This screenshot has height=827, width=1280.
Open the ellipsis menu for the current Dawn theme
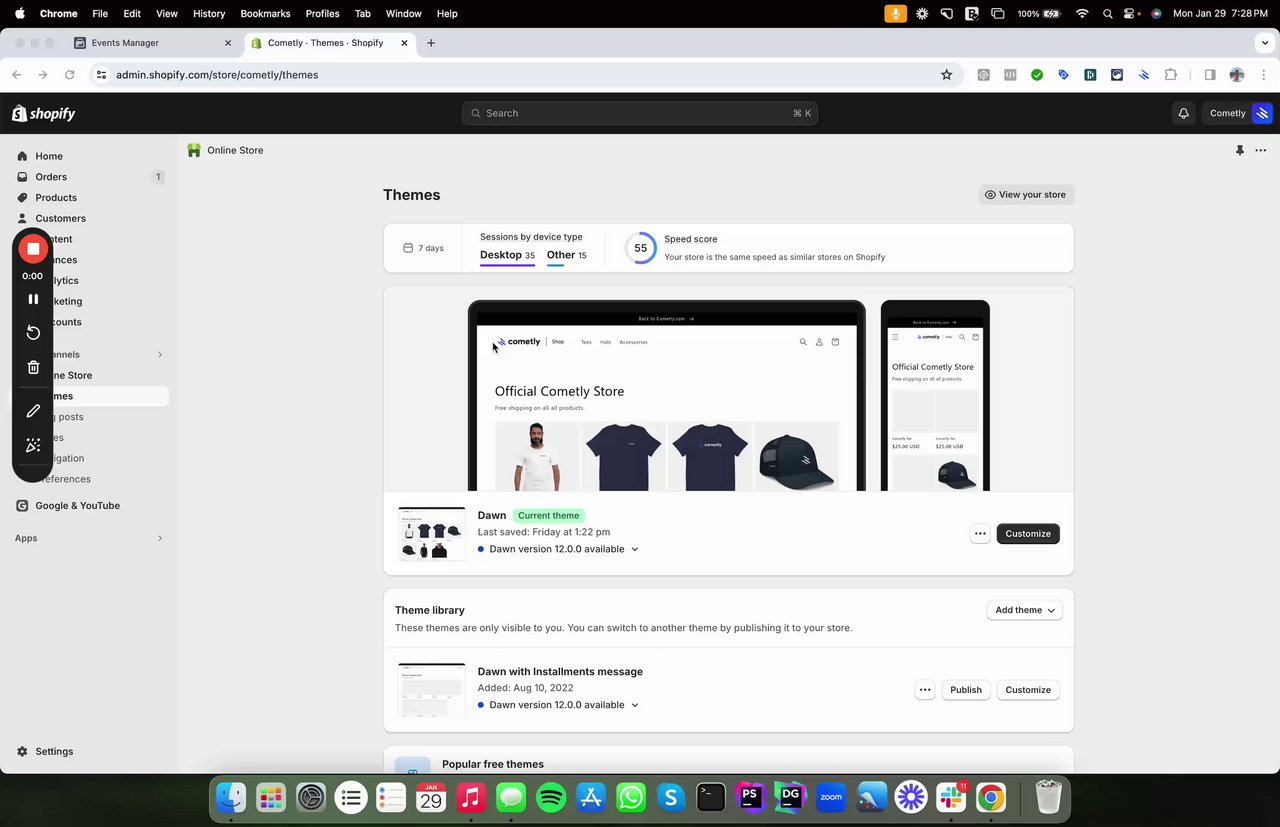(980, 534)
